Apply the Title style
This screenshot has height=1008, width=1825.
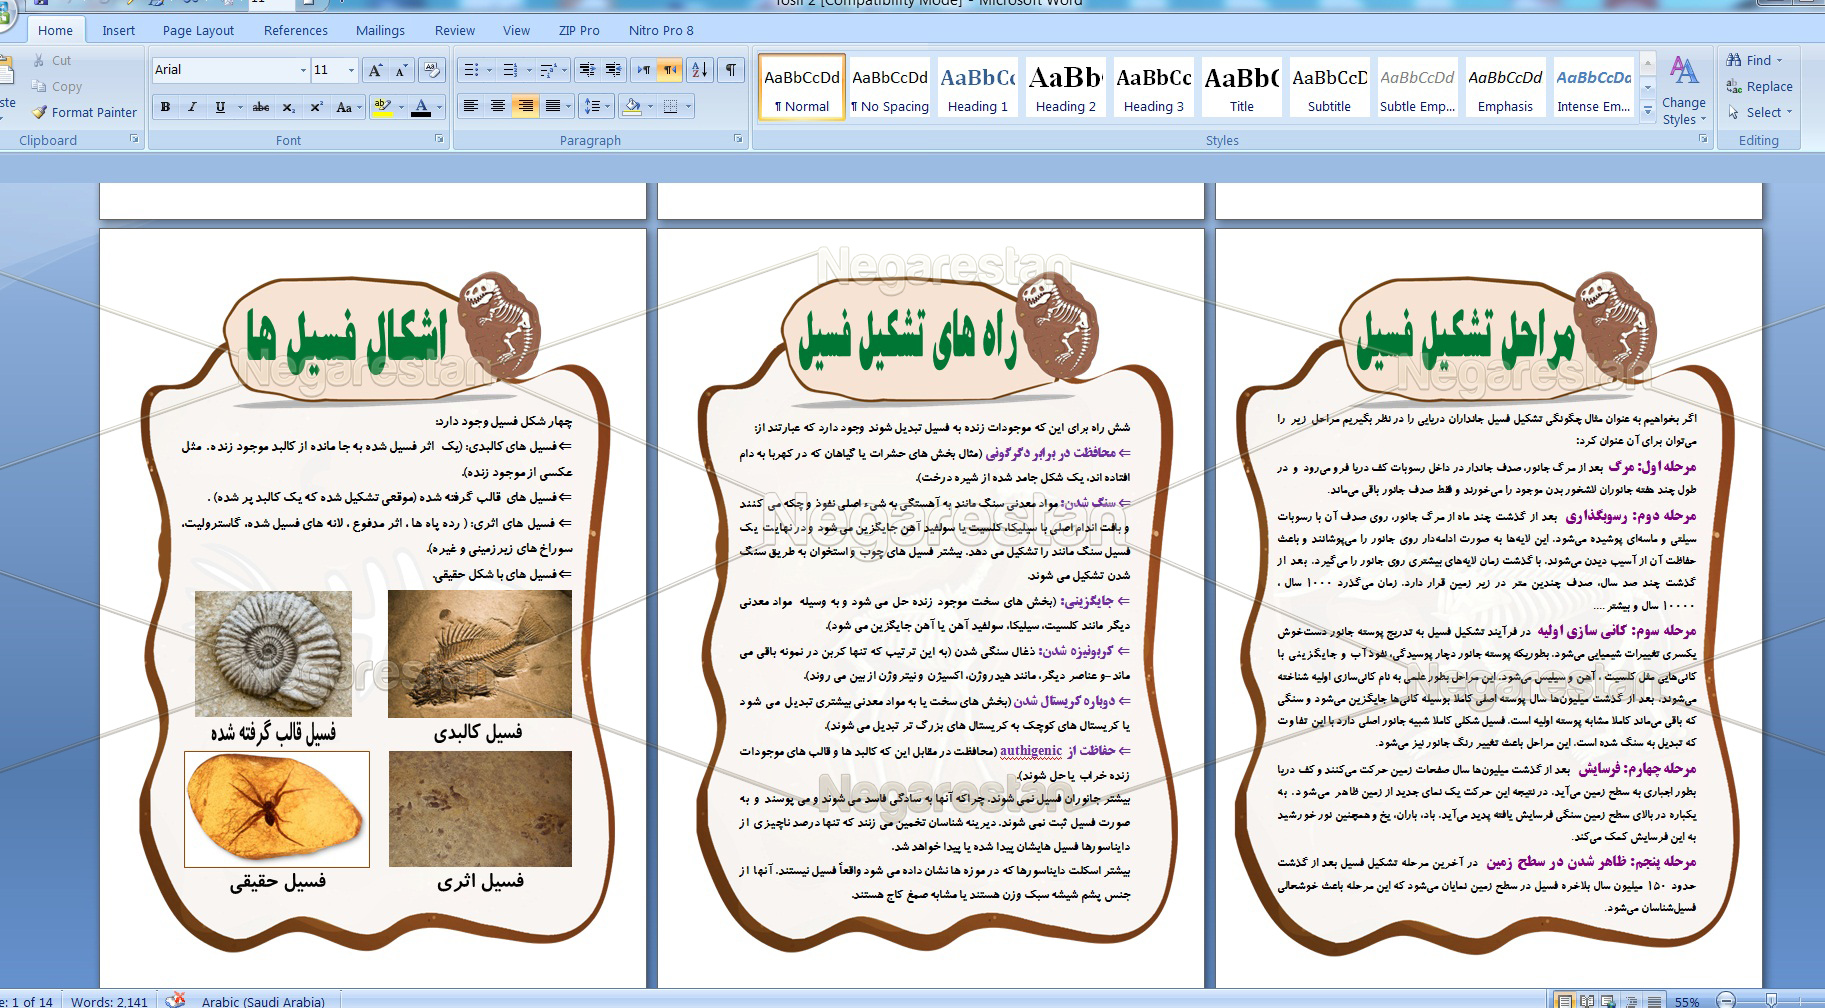click(x=1242, y=88)
